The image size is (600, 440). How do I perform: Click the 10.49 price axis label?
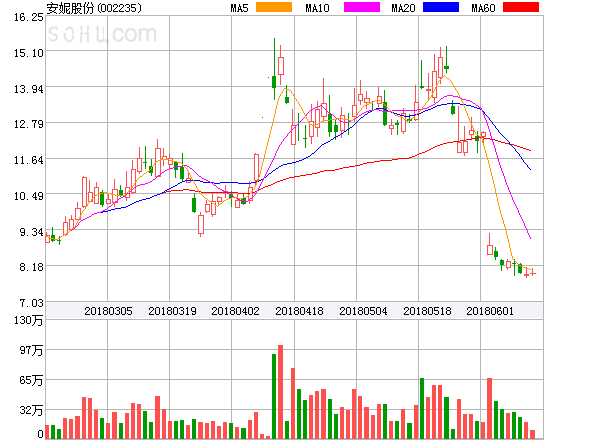click(29, 196)
